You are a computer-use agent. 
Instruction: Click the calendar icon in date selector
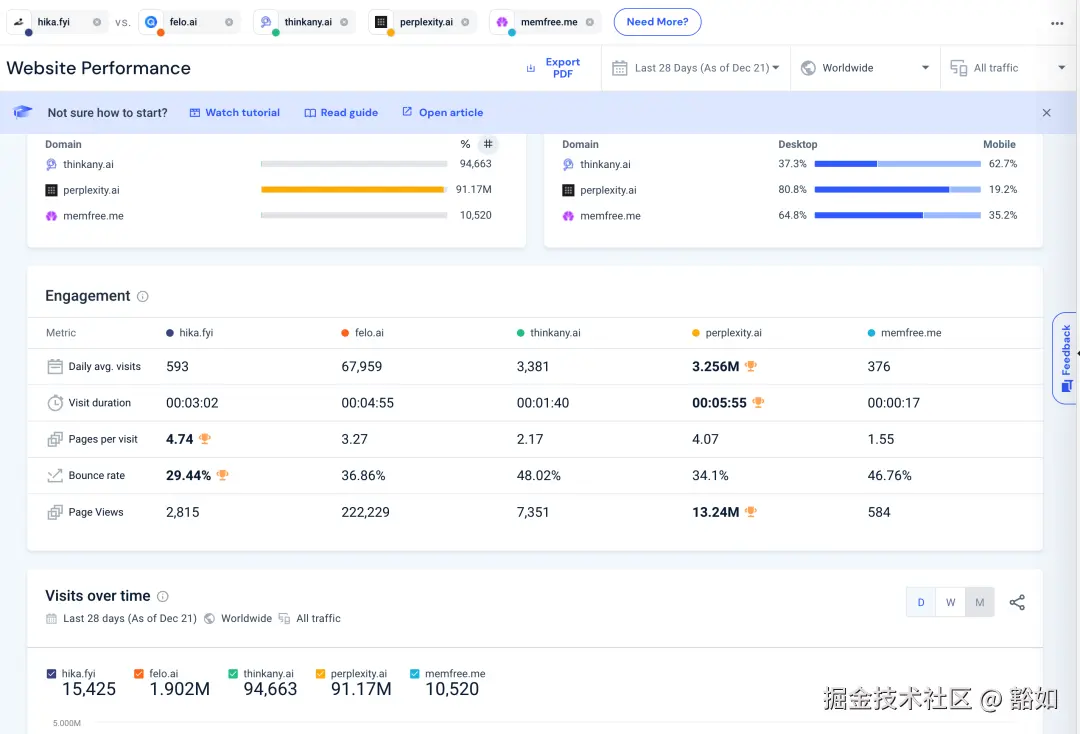[620, 68]
